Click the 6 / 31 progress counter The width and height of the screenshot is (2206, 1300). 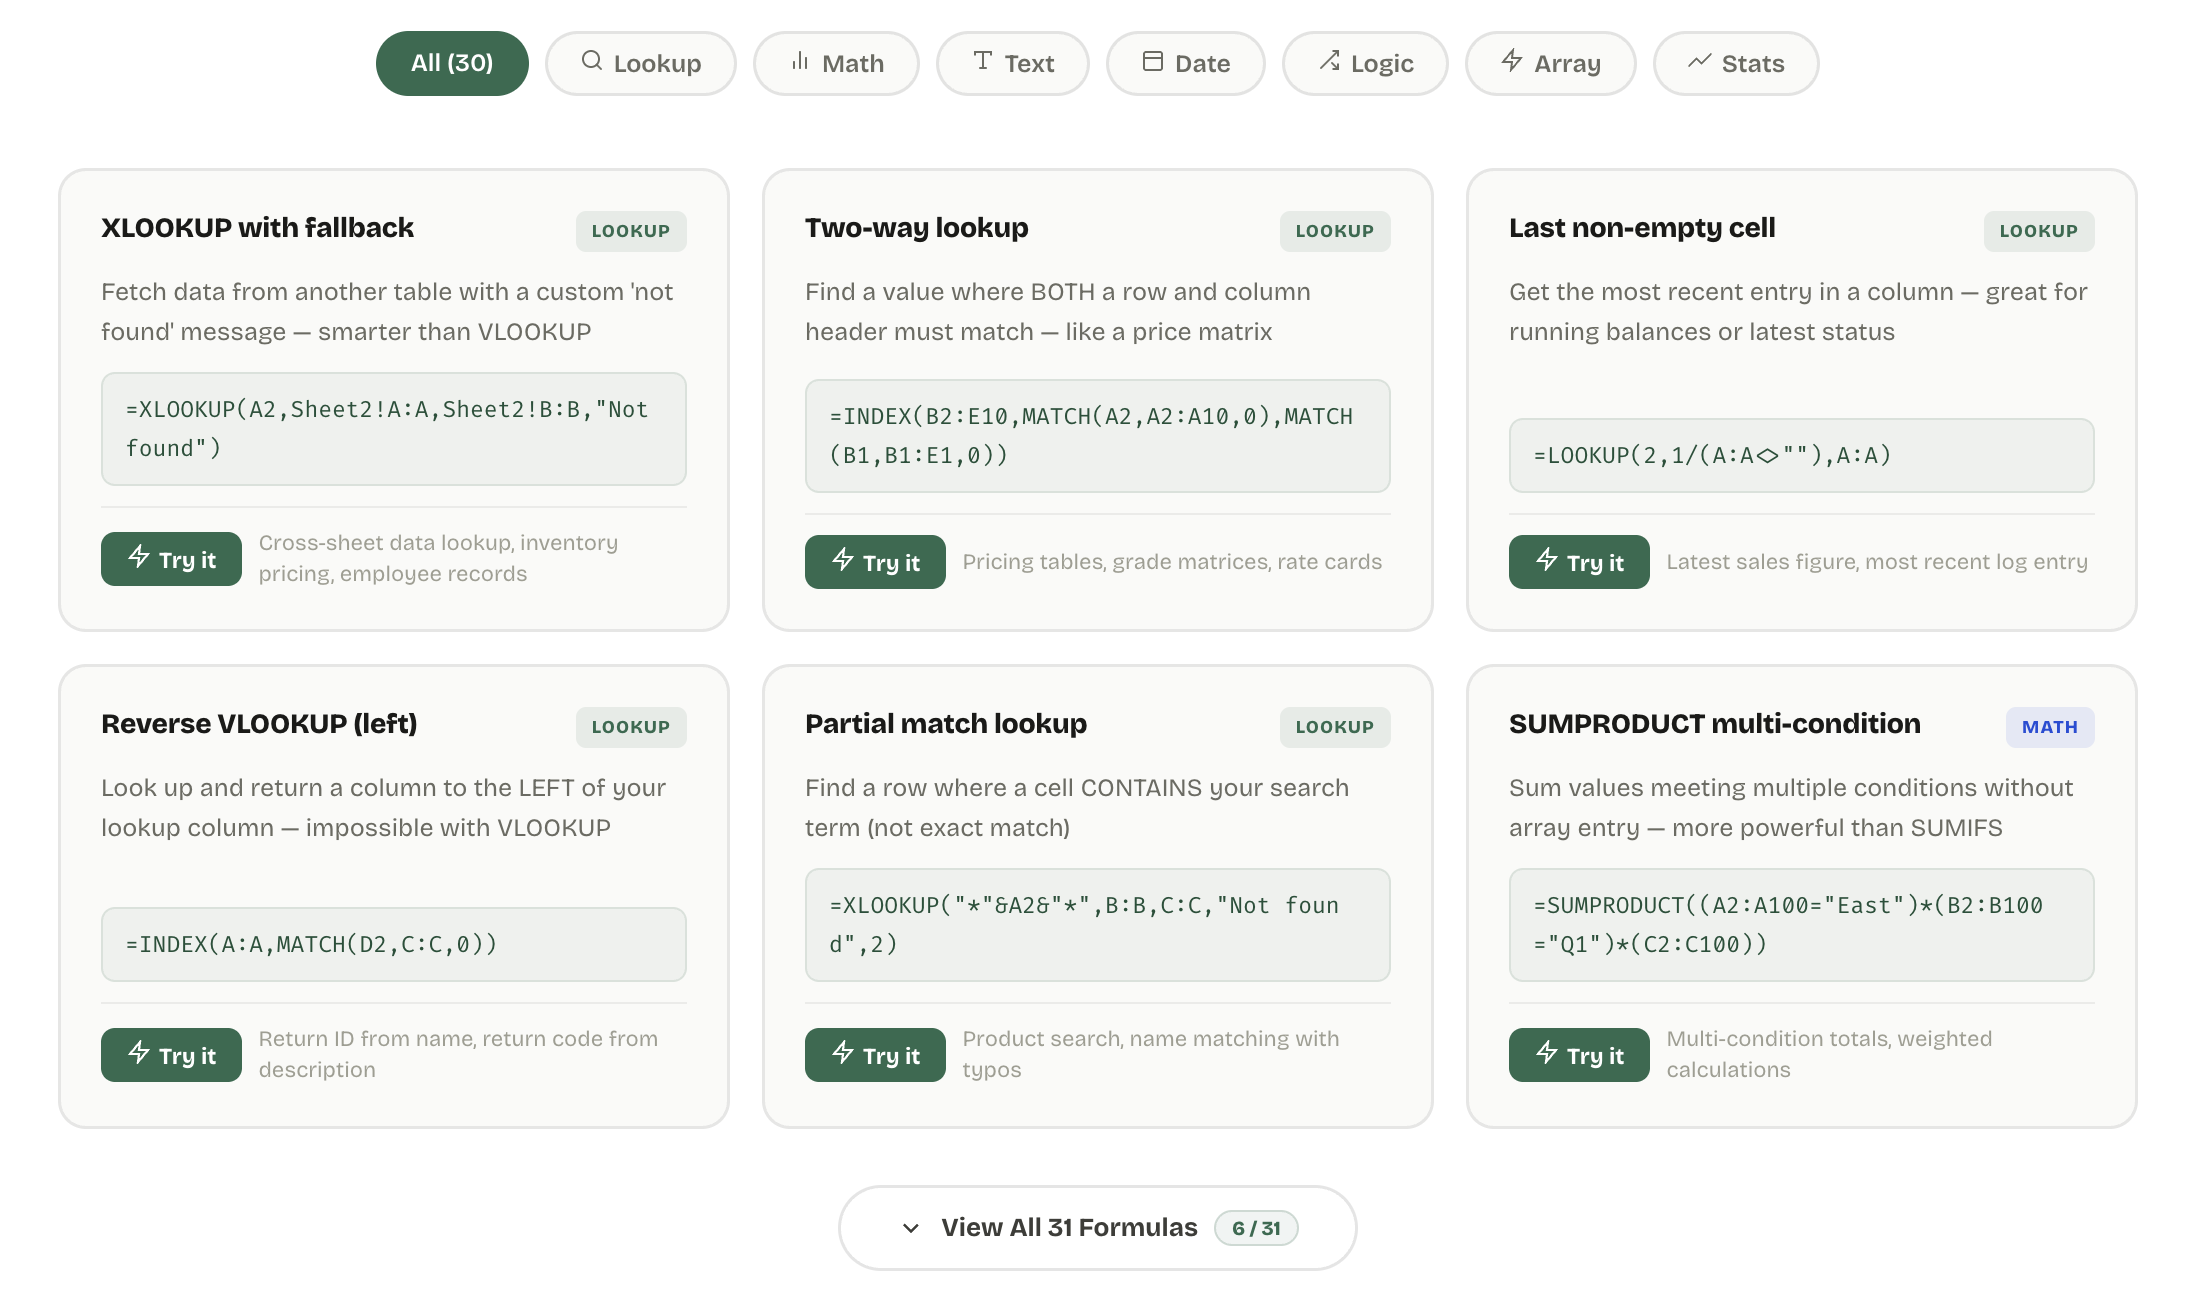1256,1228
